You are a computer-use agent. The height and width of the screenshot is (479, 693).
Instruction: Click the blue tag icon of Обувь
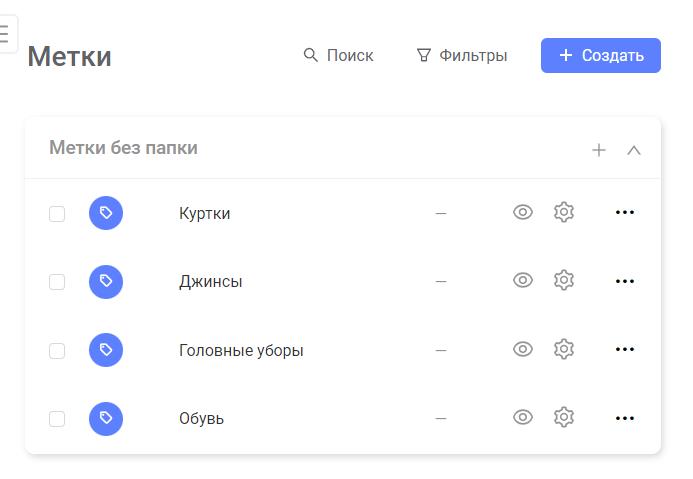pos(106,418)
